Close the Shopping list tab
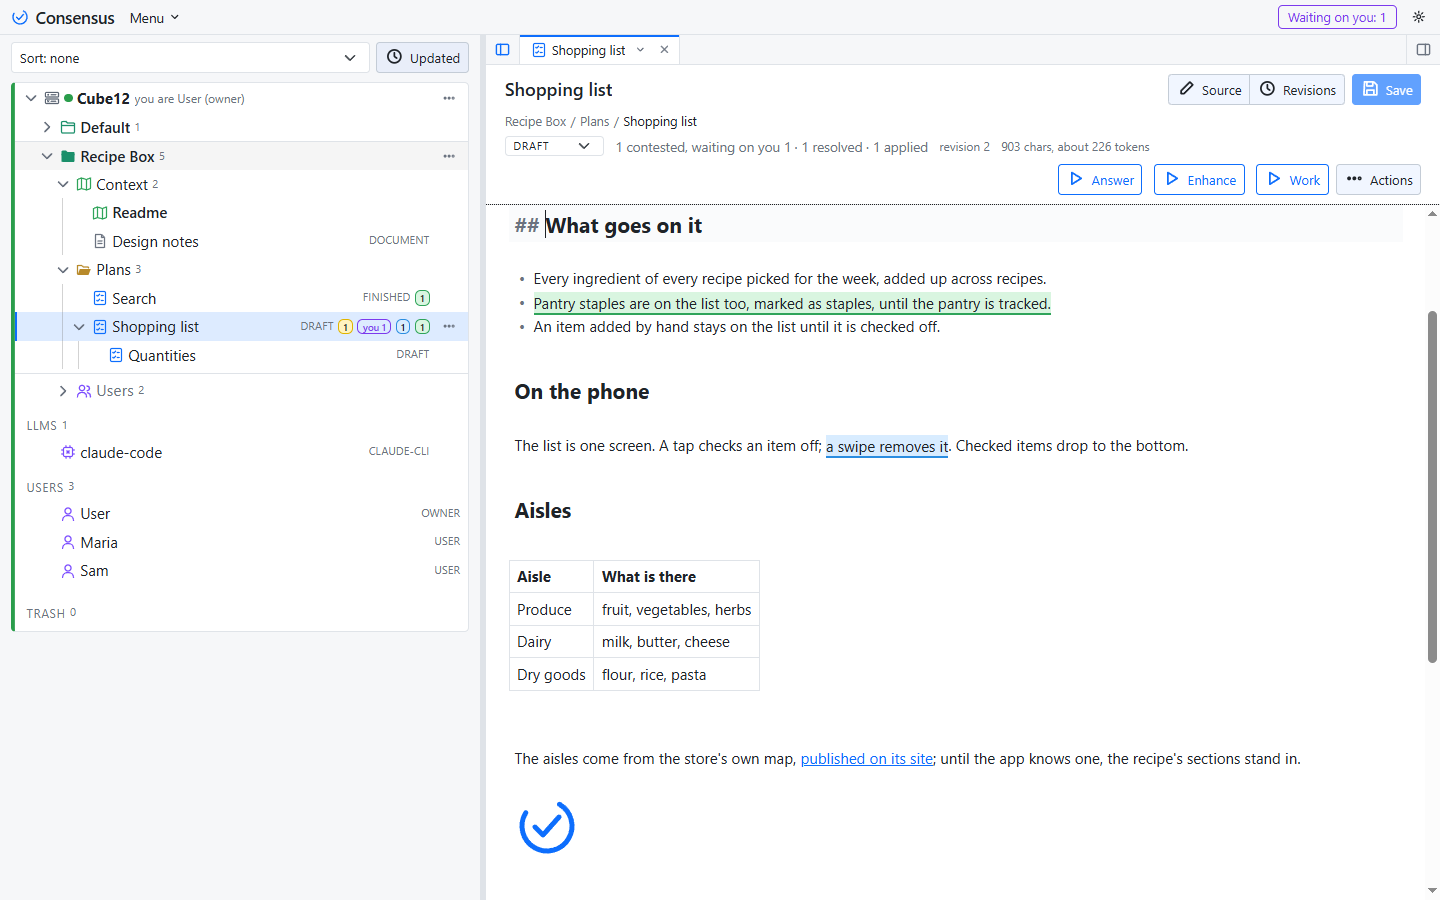The width and height of the screenshot is (1440, 900). [x=664, y=50]
